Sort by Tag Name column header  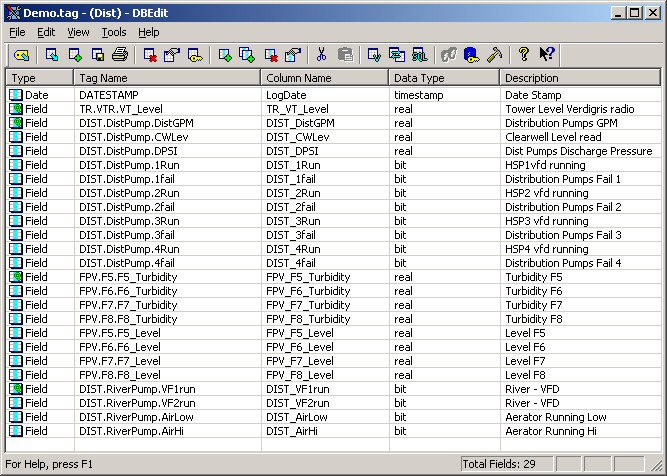point(167,78)
